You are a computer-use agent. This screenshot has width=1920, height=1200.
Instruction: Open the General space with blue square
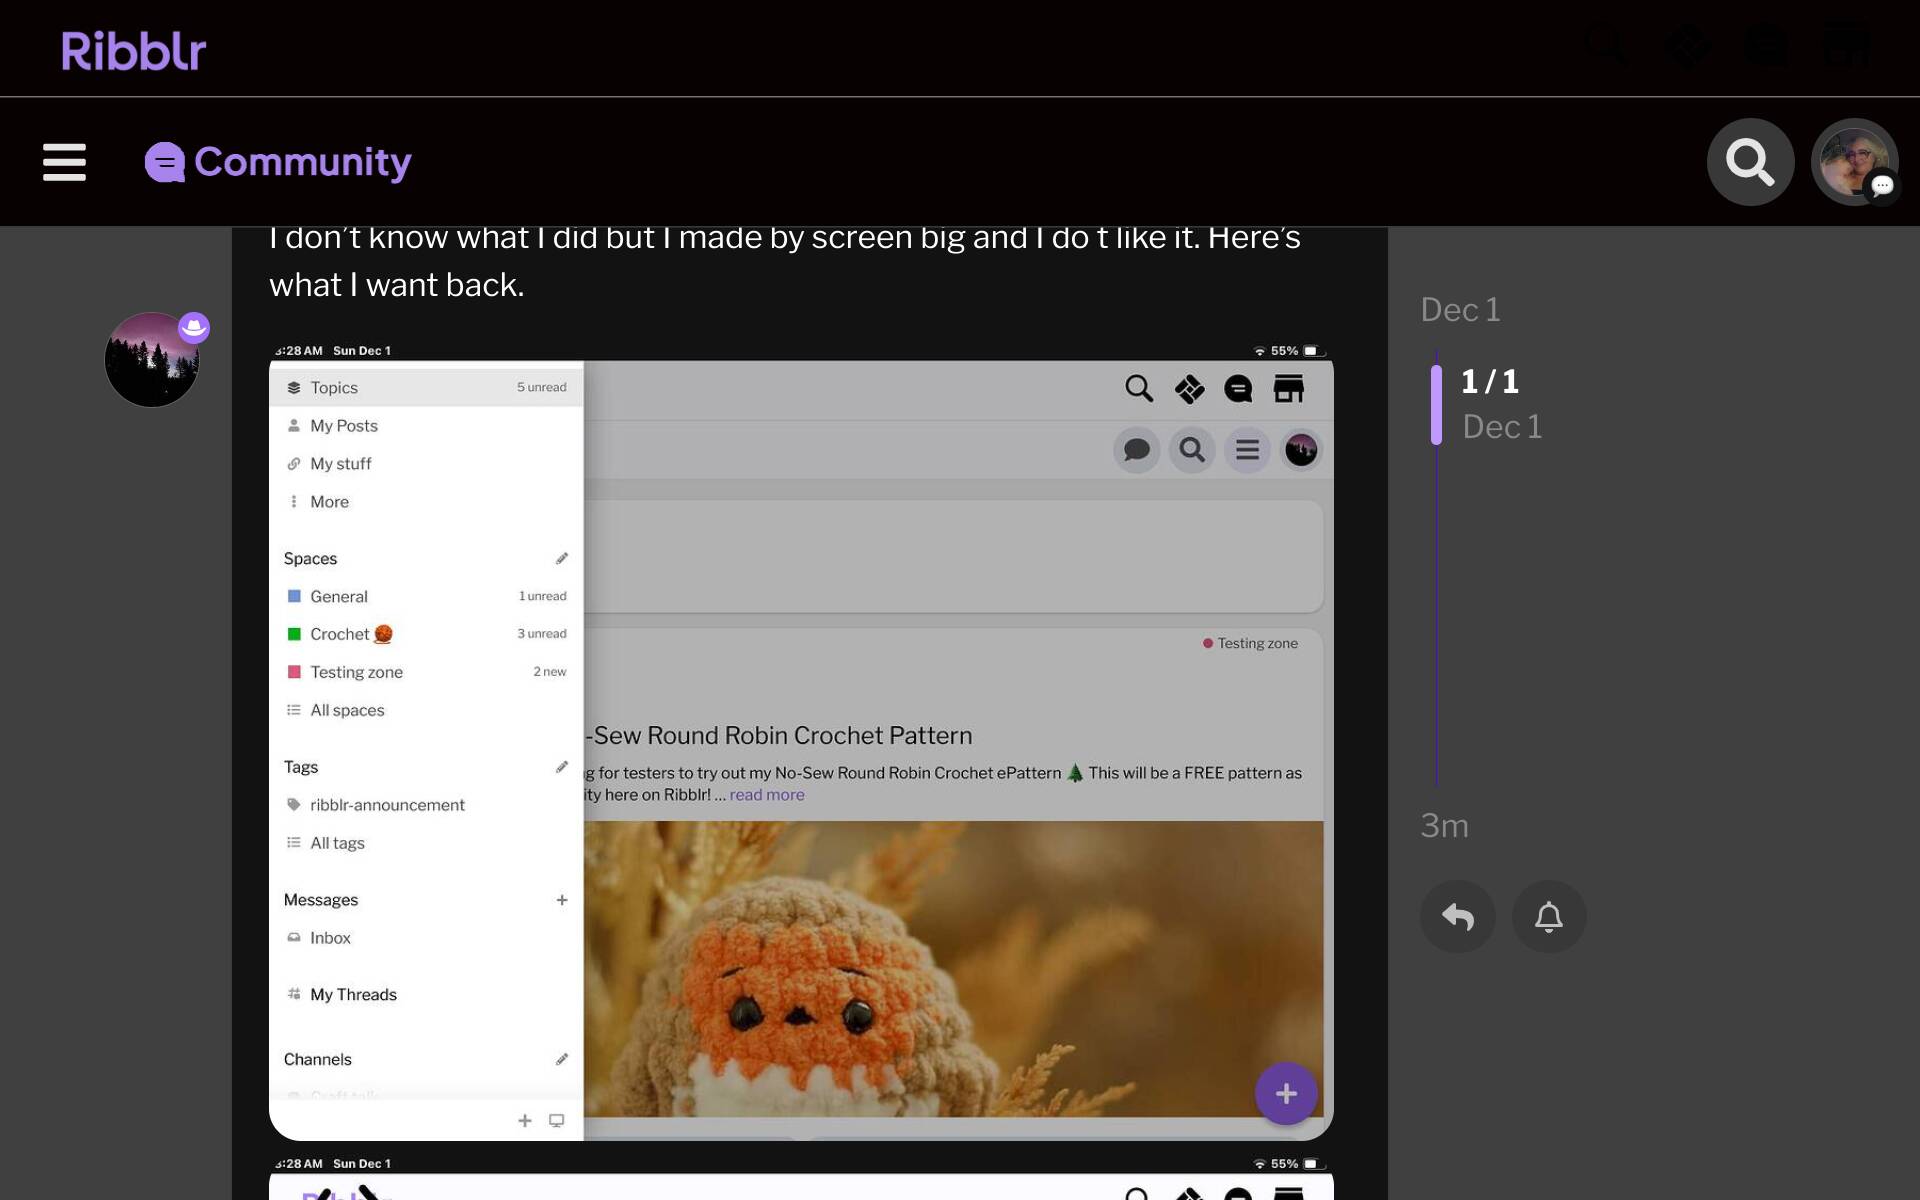[426, 596]
